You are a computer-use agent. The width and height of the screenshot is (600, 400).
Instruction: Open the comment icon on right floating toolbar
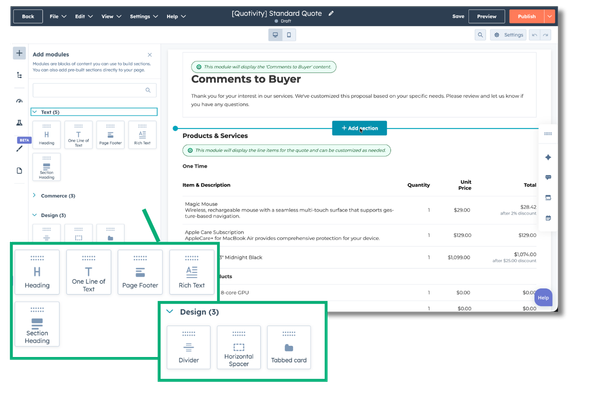pos(548,177)
